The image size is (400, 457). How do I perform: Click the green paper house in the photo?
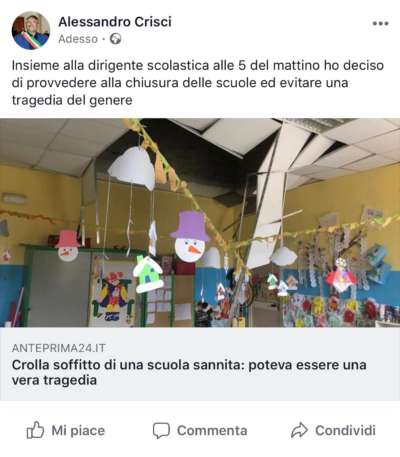click(x=148, y=274)
